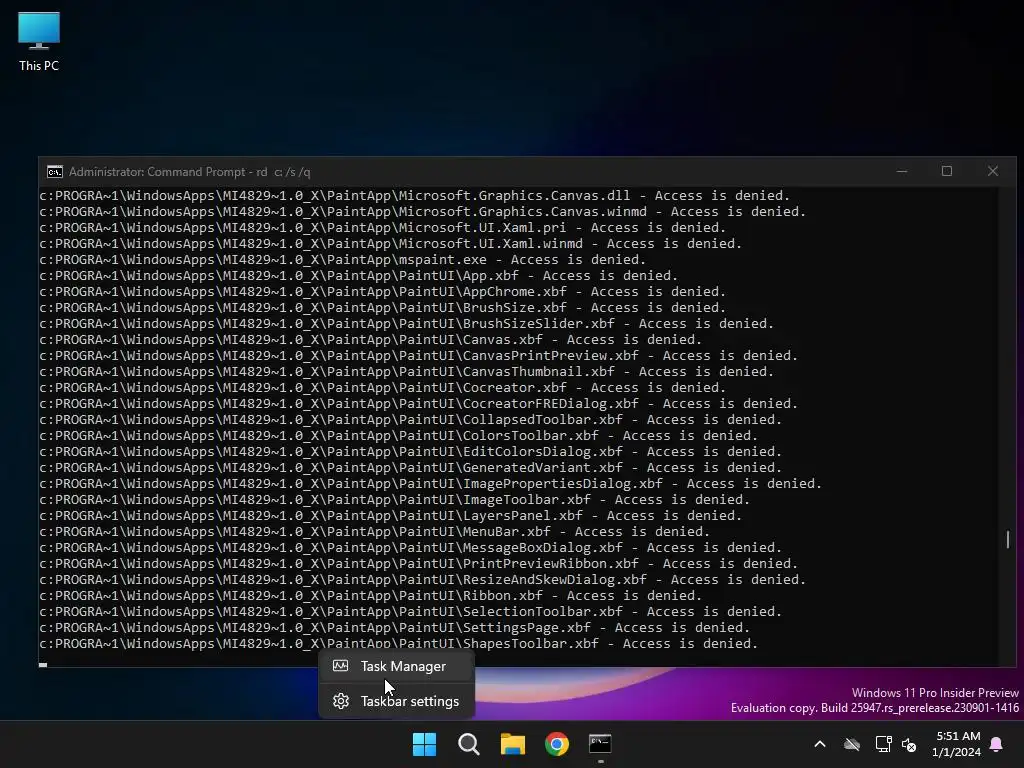Click the Command Prompt title bar icon
Viewport: 1024px width, 768px height.
[x=55, y=172]
